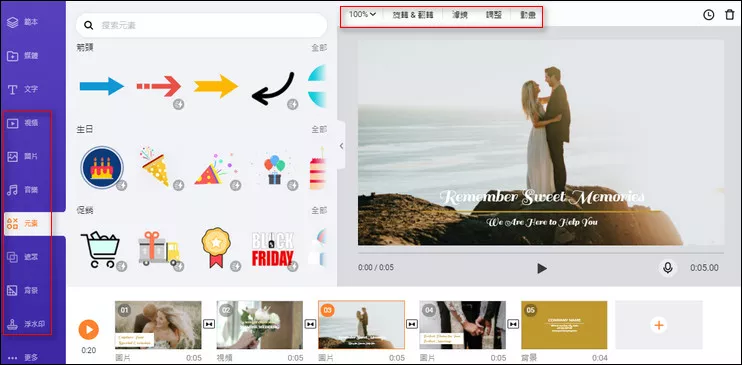Add the shopping cart element
Screen dimensions: 742x365
(100, 249)
